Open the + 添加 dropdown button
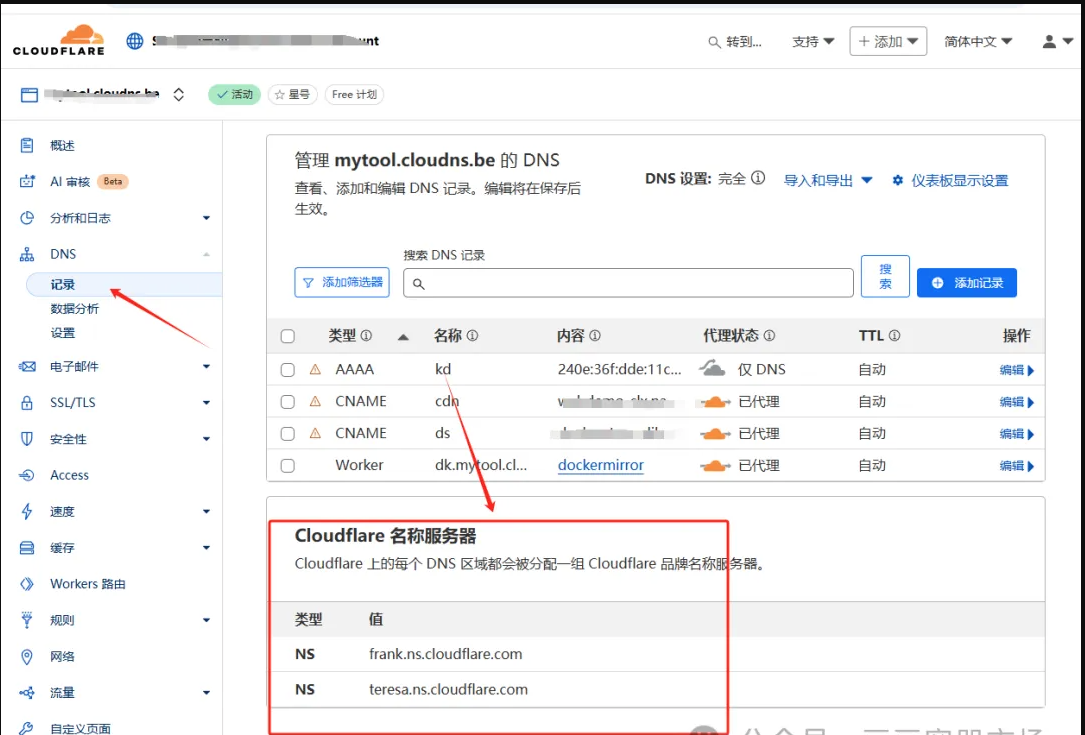 click(x=888, y=42)
